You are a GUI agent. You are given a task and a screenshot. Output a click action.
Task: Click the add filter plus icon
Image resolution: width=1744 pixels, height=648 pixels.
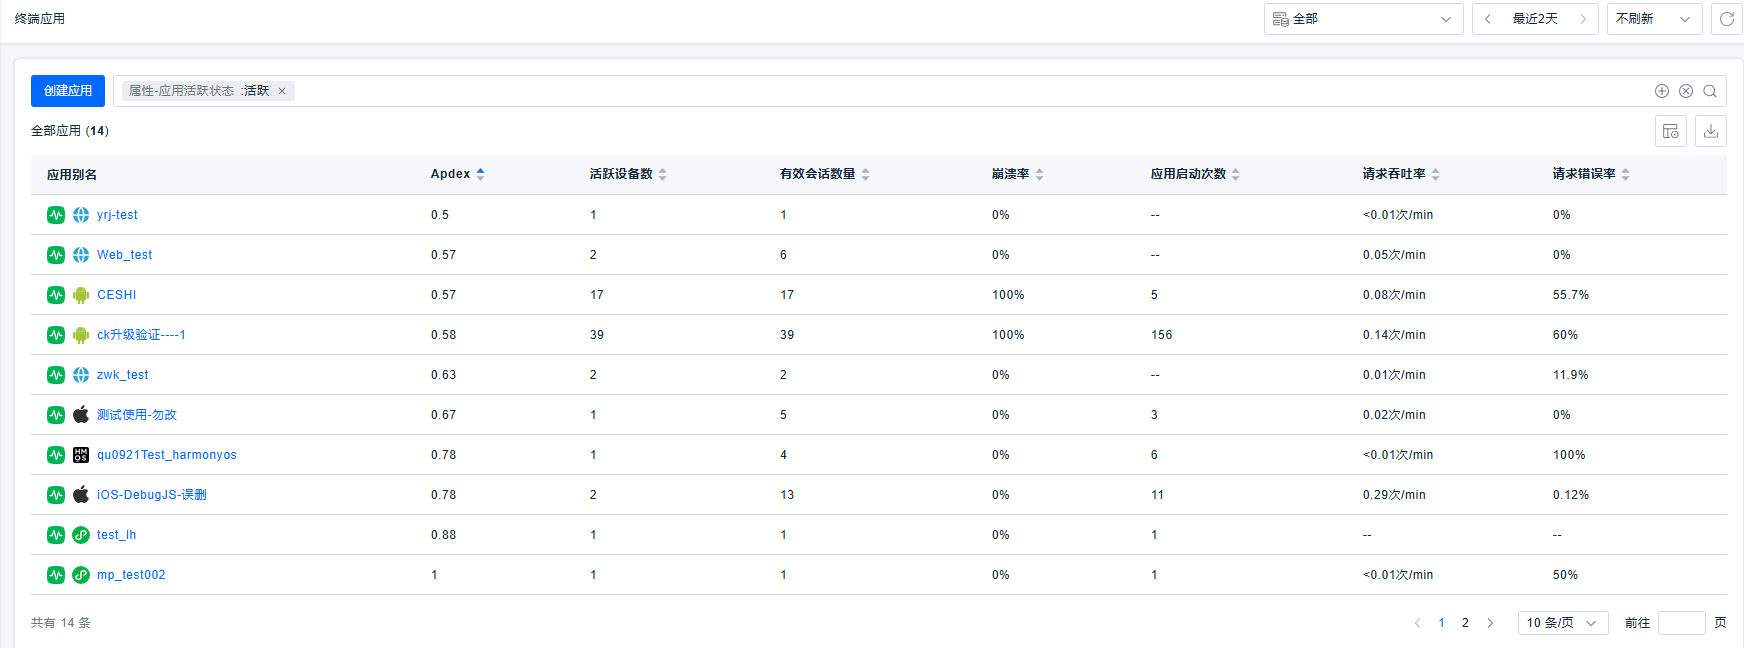point(1662,91)
